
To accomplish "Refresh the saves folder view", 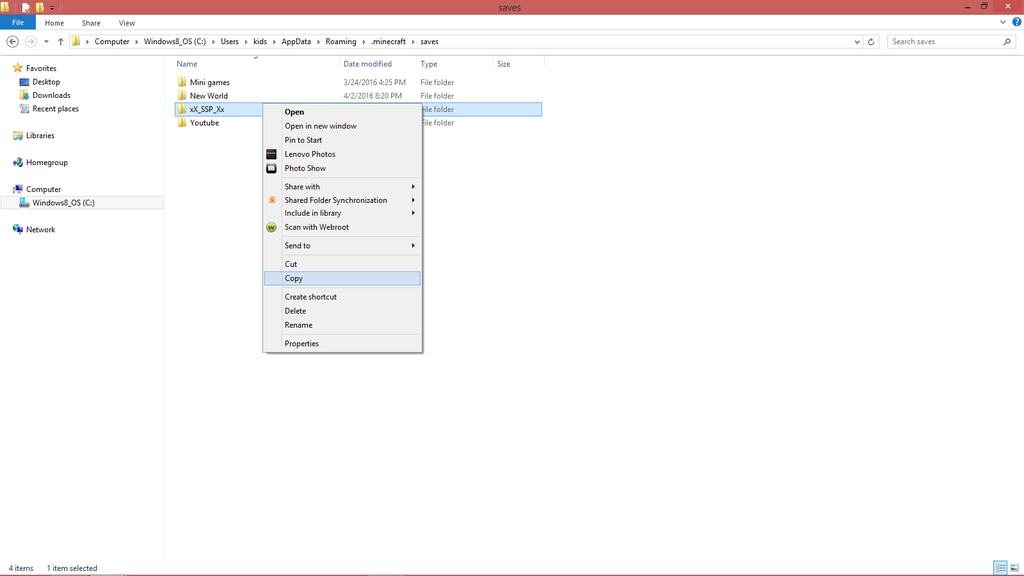I will (x=872, y=42).
